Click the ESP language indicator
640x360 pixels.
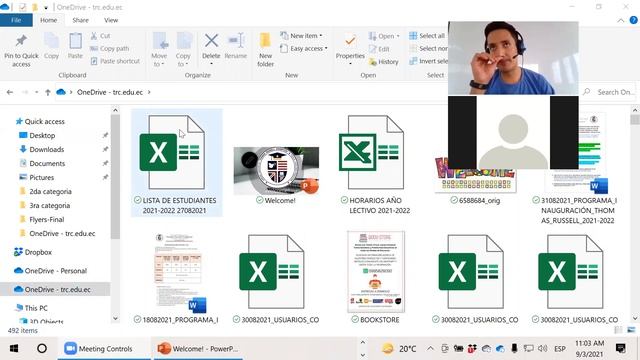(x=560, y=349)
